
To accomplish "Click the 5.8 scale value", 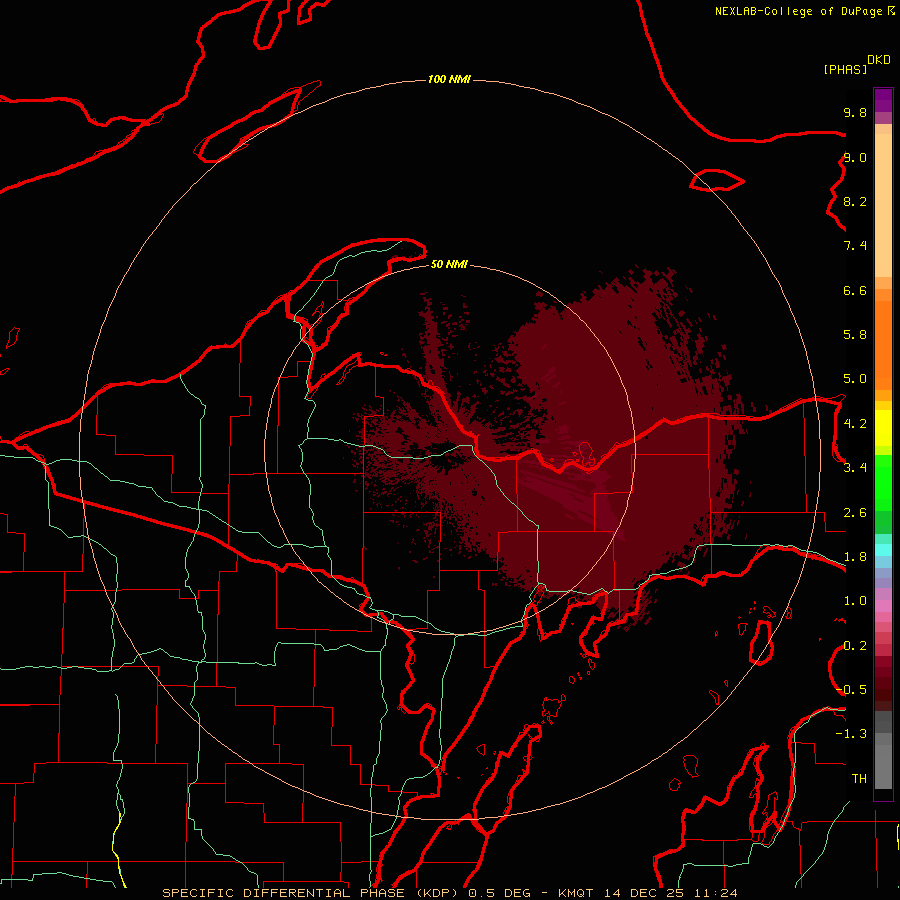I will (x=855, y=335).
